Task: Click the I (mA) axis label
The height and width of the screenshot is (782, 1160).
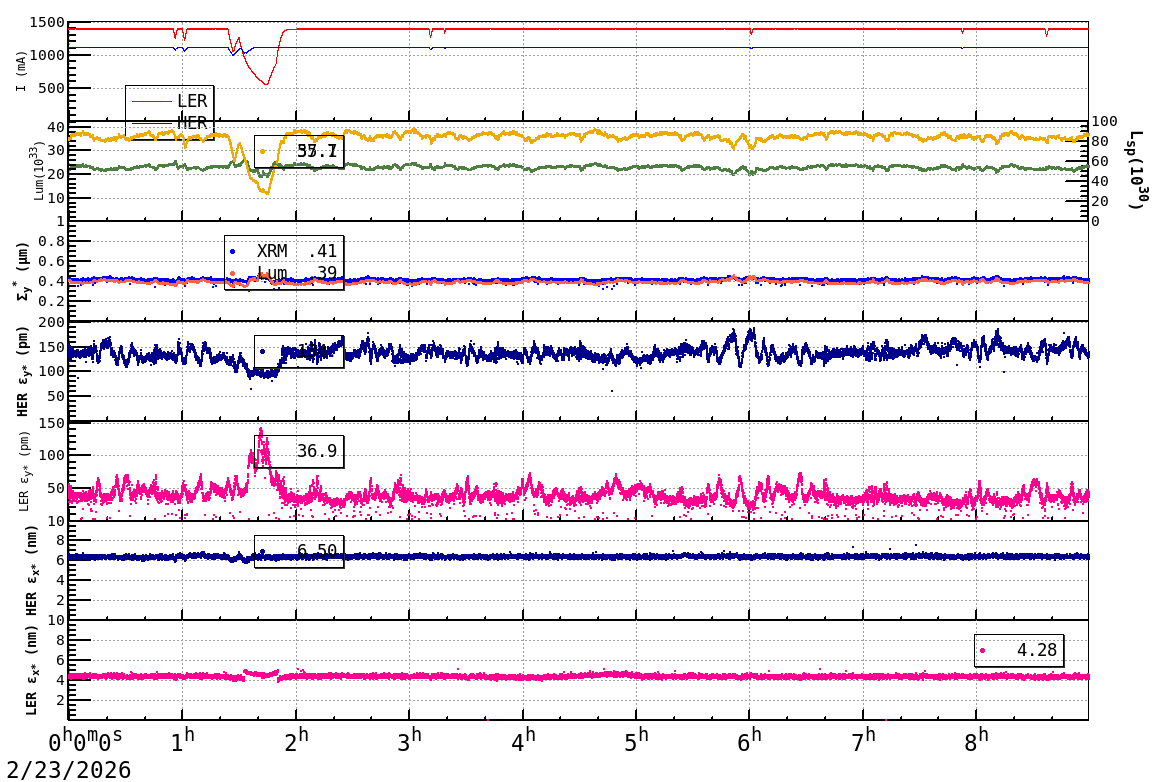Action: click(21, 71)
